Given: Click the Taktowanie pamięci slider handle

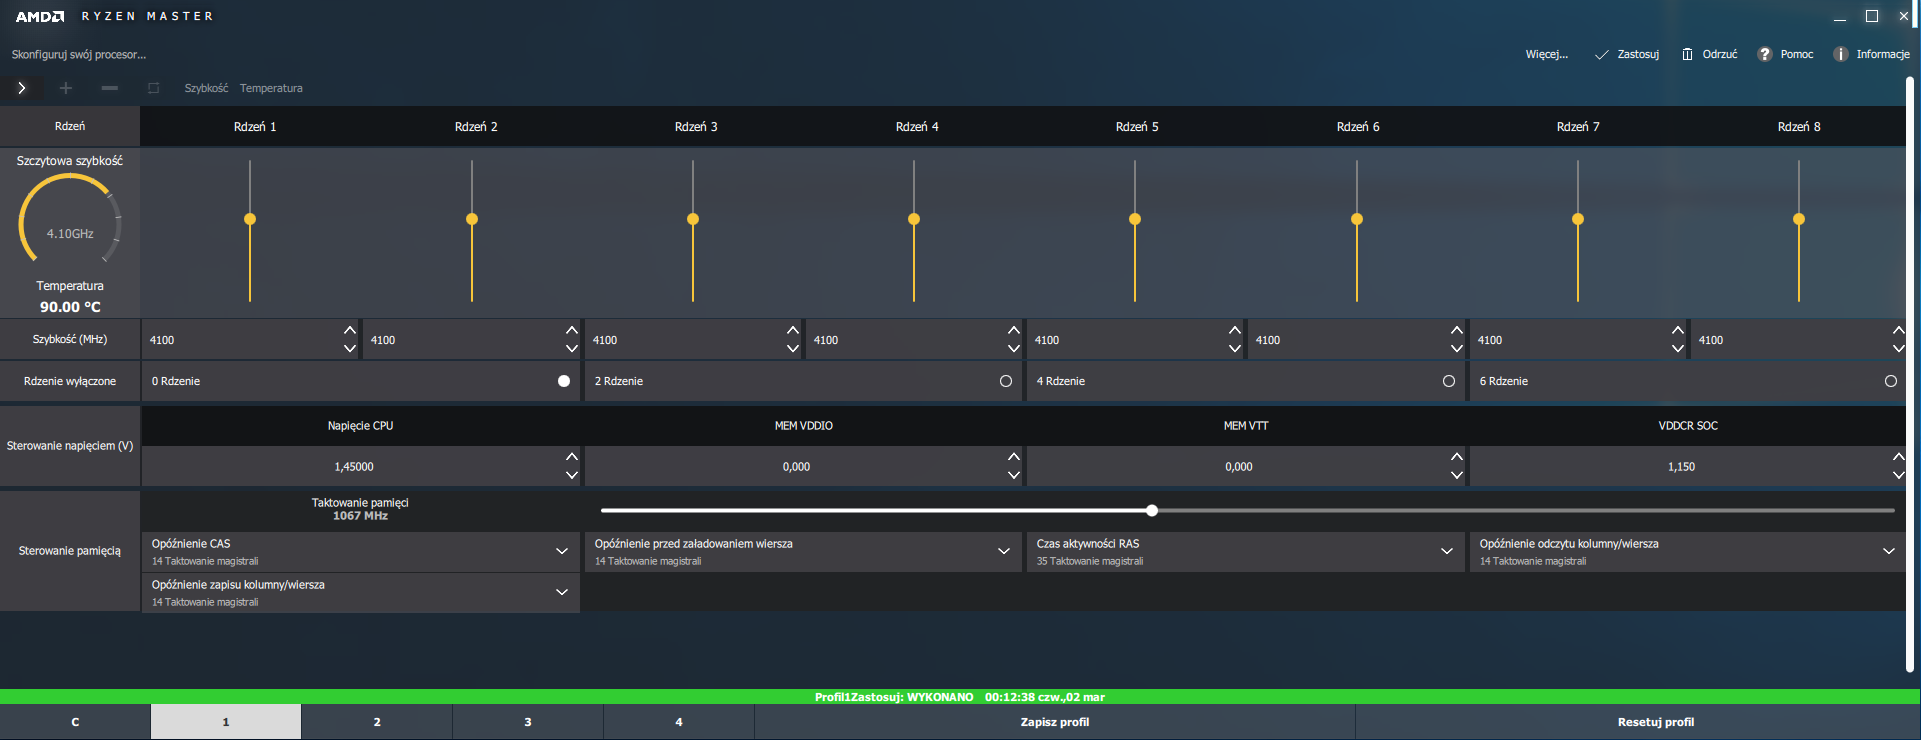Looking at the screenshot, I should (1152, 510).
